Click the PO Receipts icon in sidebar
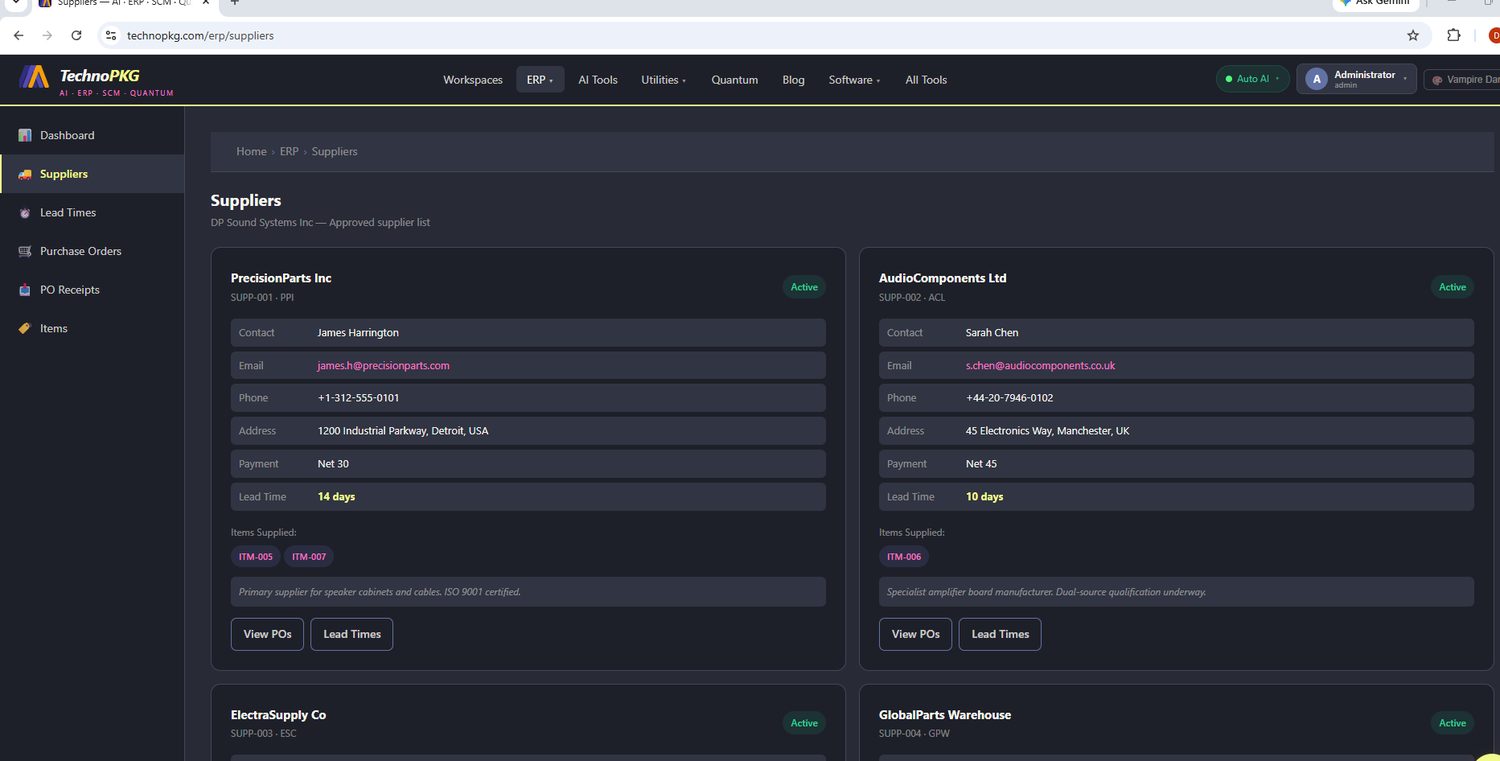 point(25,290)
